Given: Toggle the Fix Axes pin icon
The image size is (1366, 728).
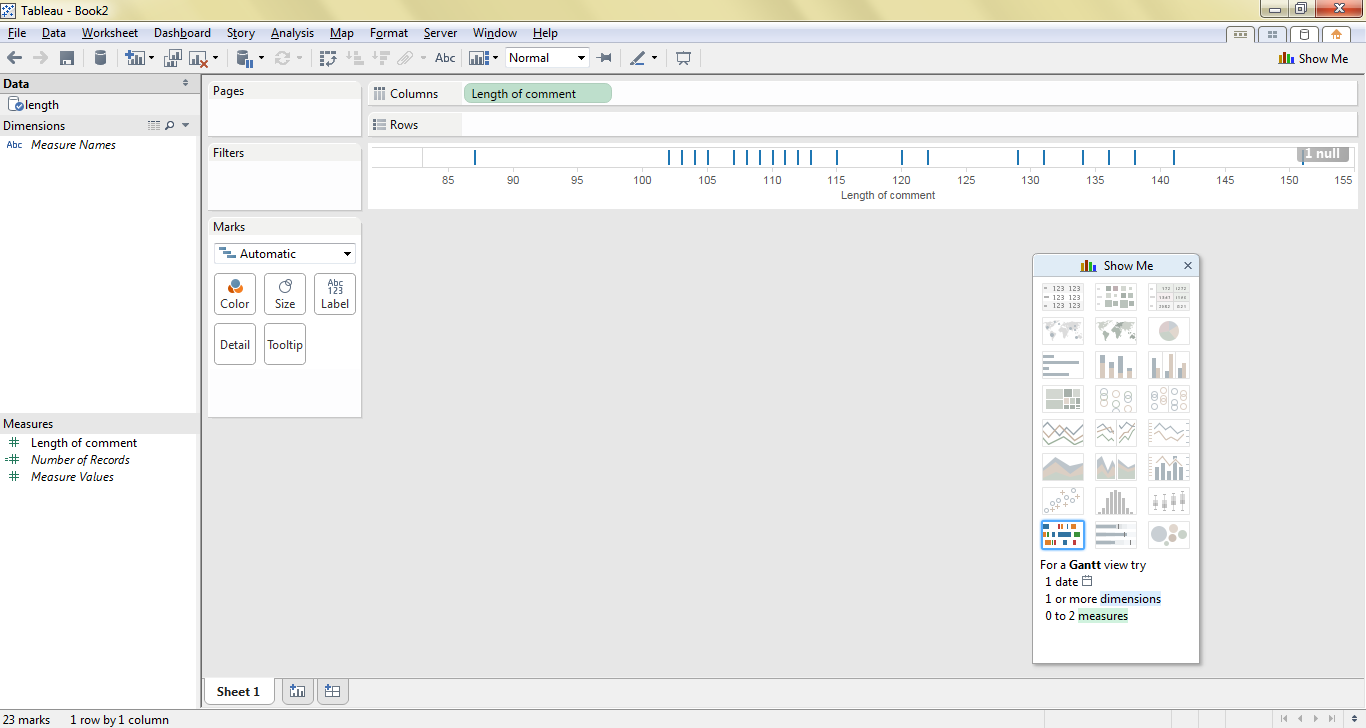Looking at the screenshot, I should [x=604, y=58].
